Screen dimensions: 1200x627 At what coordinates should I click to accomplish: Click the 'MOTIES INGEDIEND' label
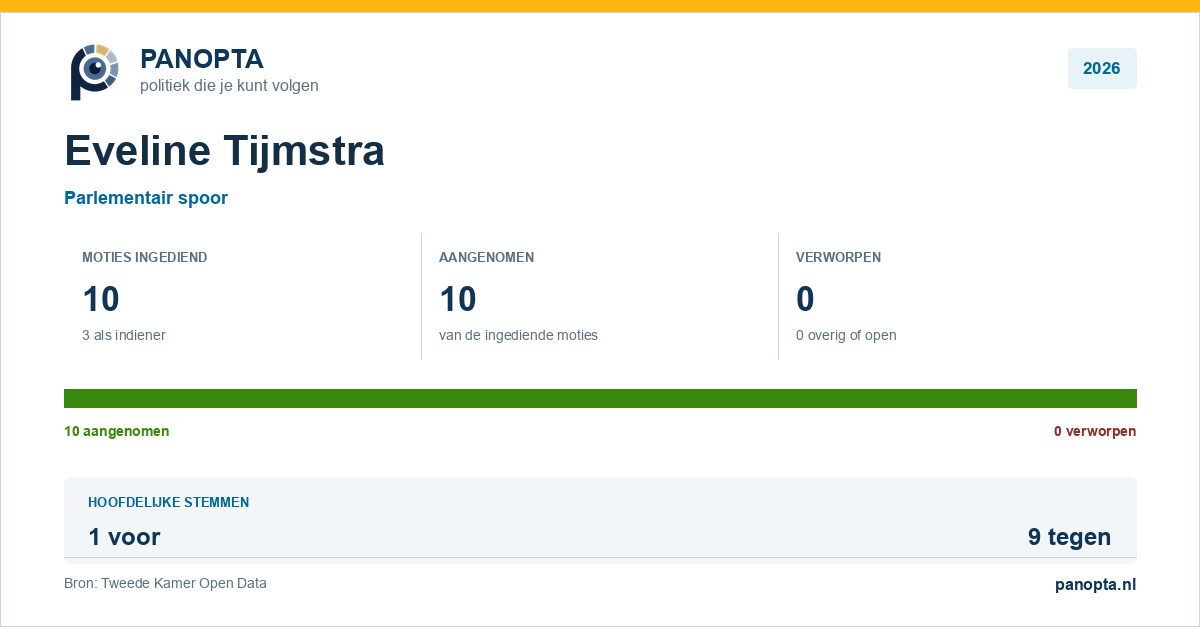point(145,257)
